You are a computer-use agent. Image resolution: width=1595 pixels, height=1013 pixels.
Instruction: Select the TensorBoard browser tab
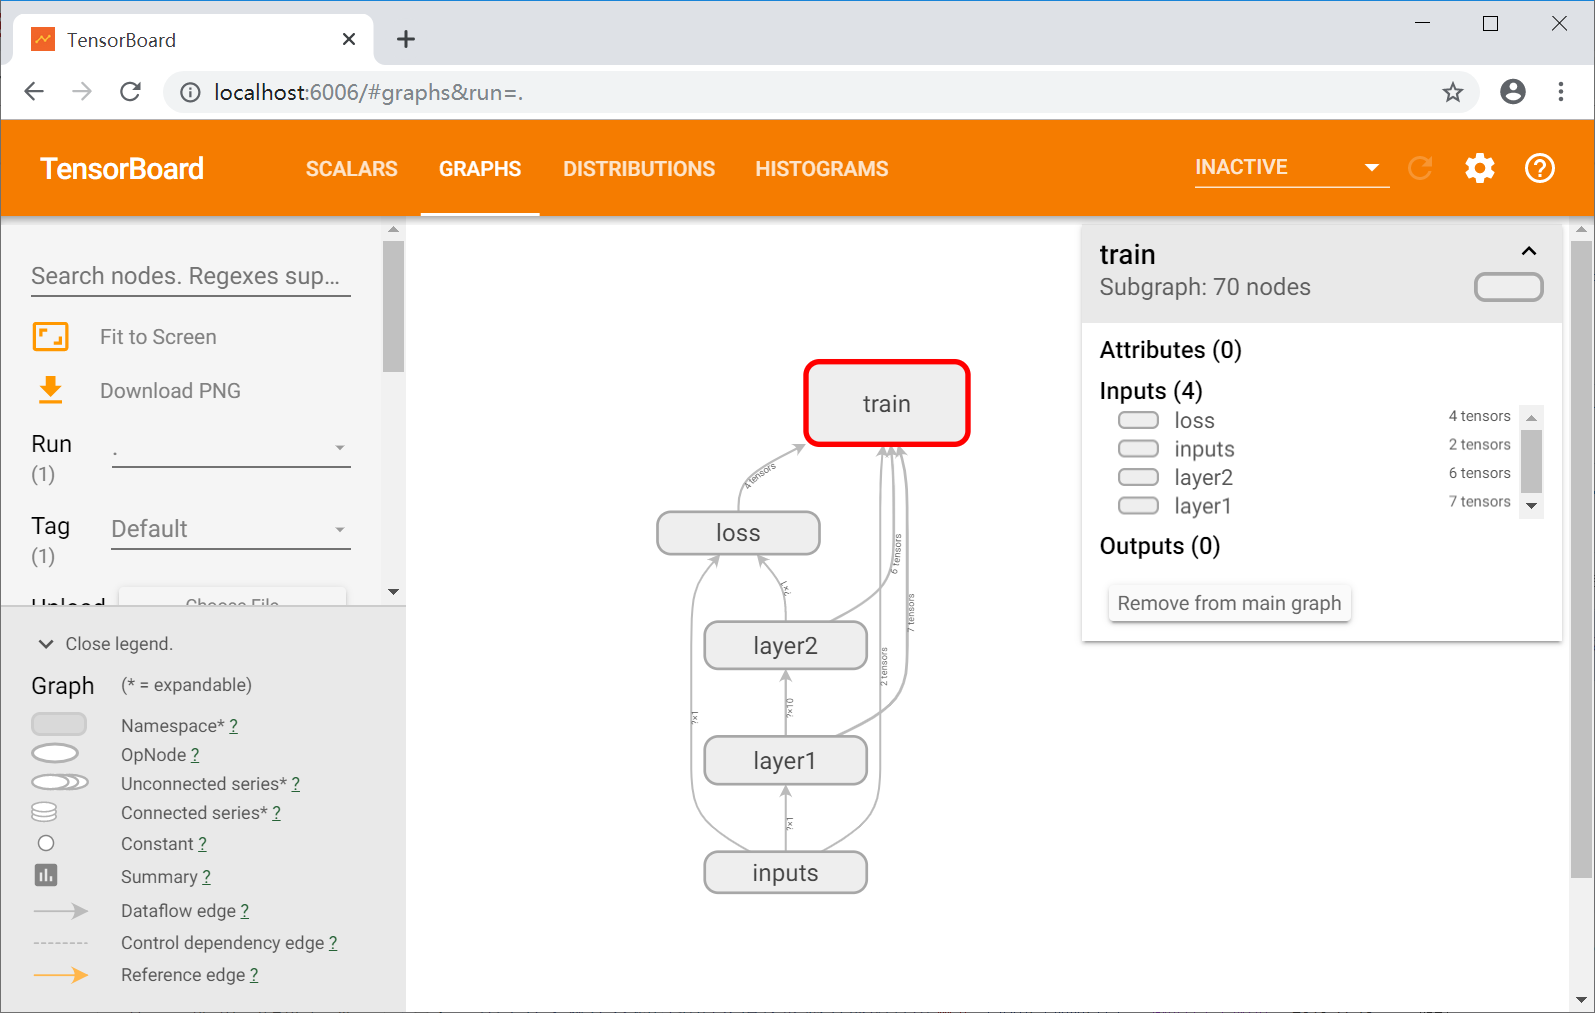tap(193, 40)
